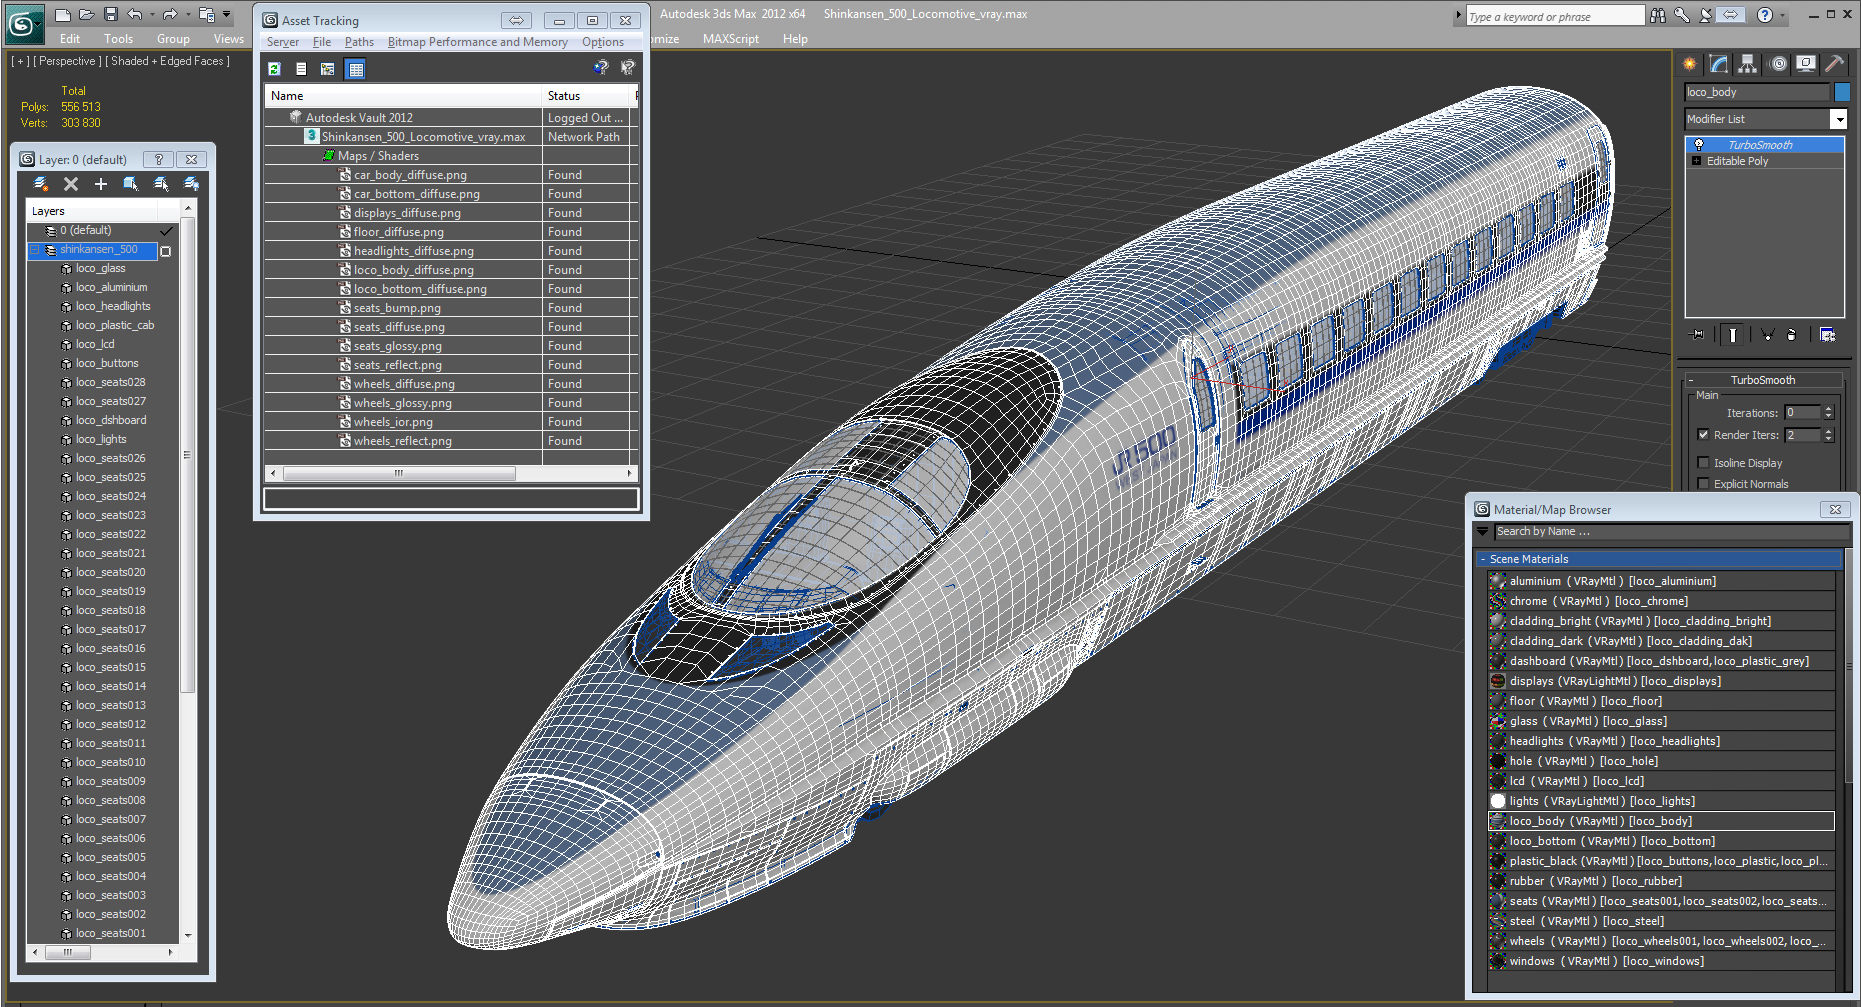Open the Create panel tab icon

pyautogui.click(x=1690, y=64)
